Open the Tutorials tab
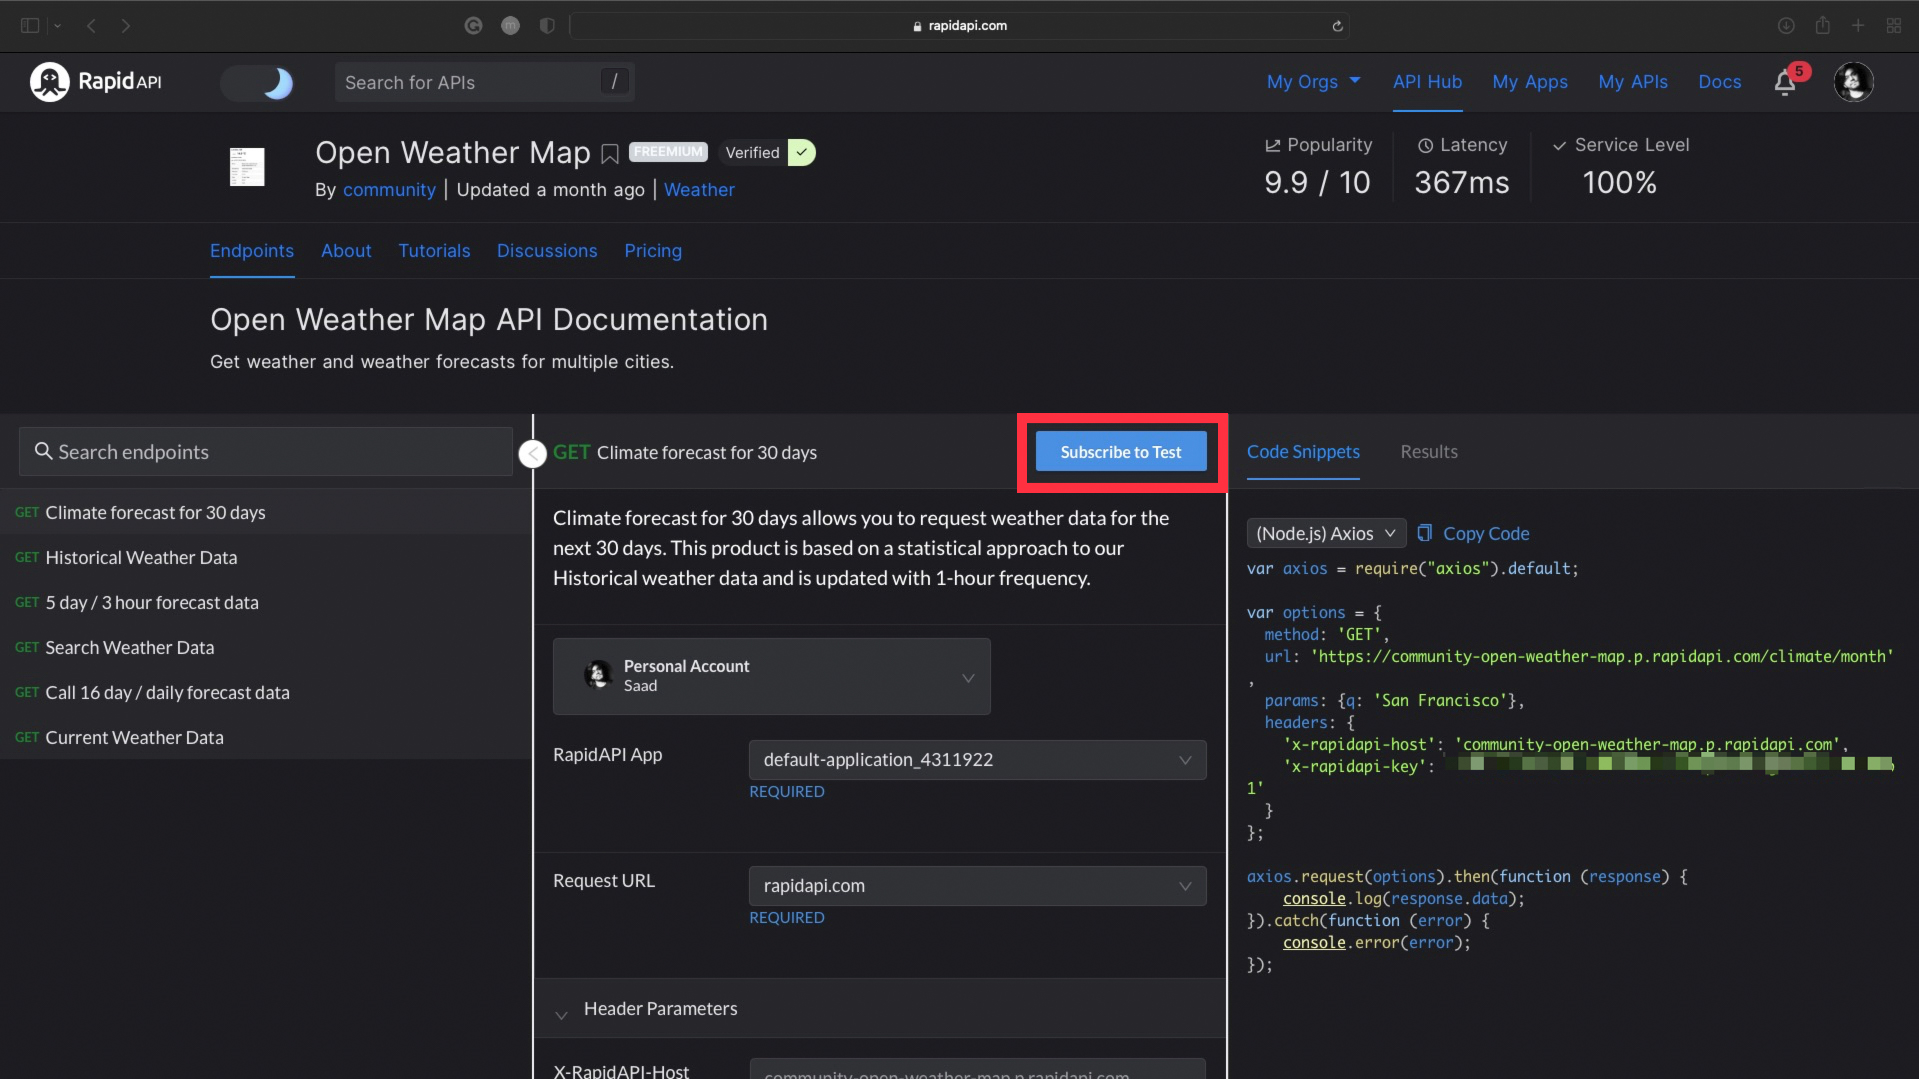The height and width of the screenshot is (1079, 1919). [x=434, y=251]
